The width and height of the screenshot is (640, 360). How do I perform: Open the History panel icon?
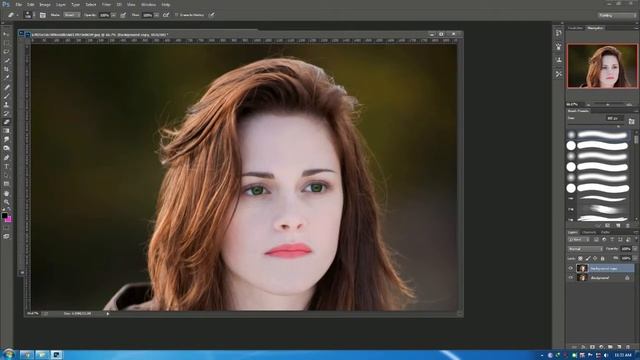click(x=558, y=33)
